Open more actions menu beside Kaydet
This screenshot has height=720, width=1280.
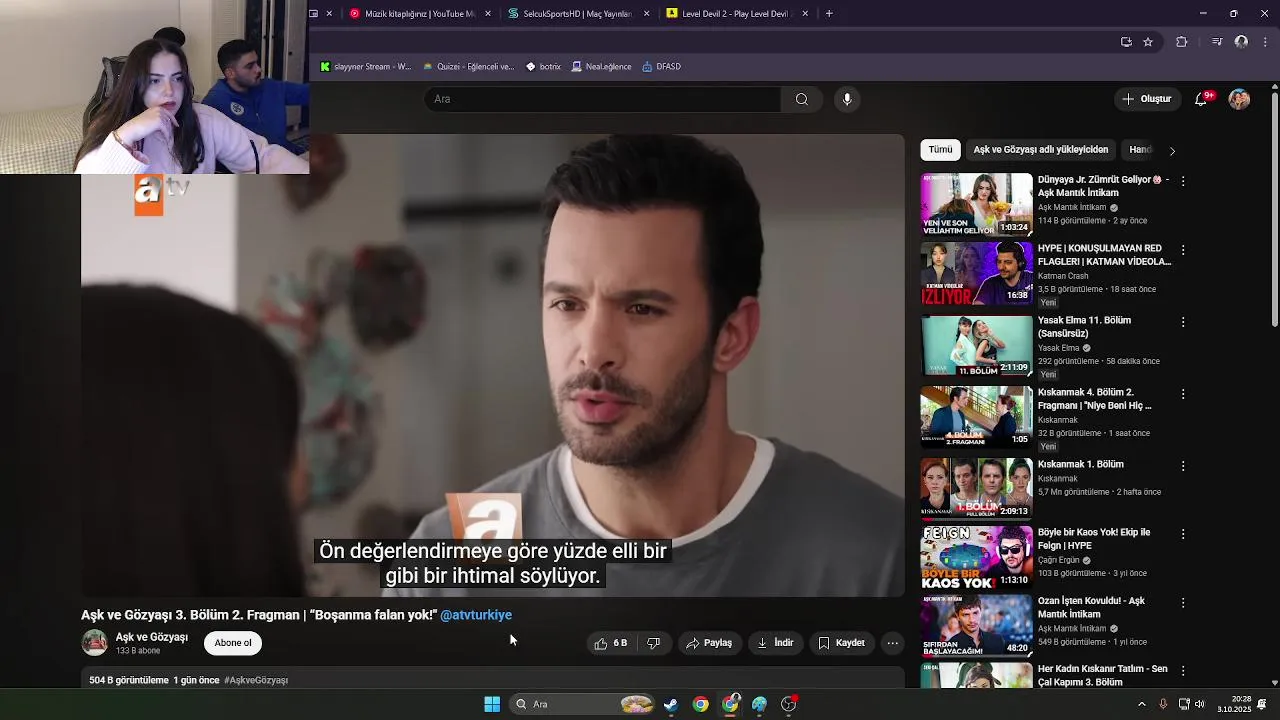893,643
